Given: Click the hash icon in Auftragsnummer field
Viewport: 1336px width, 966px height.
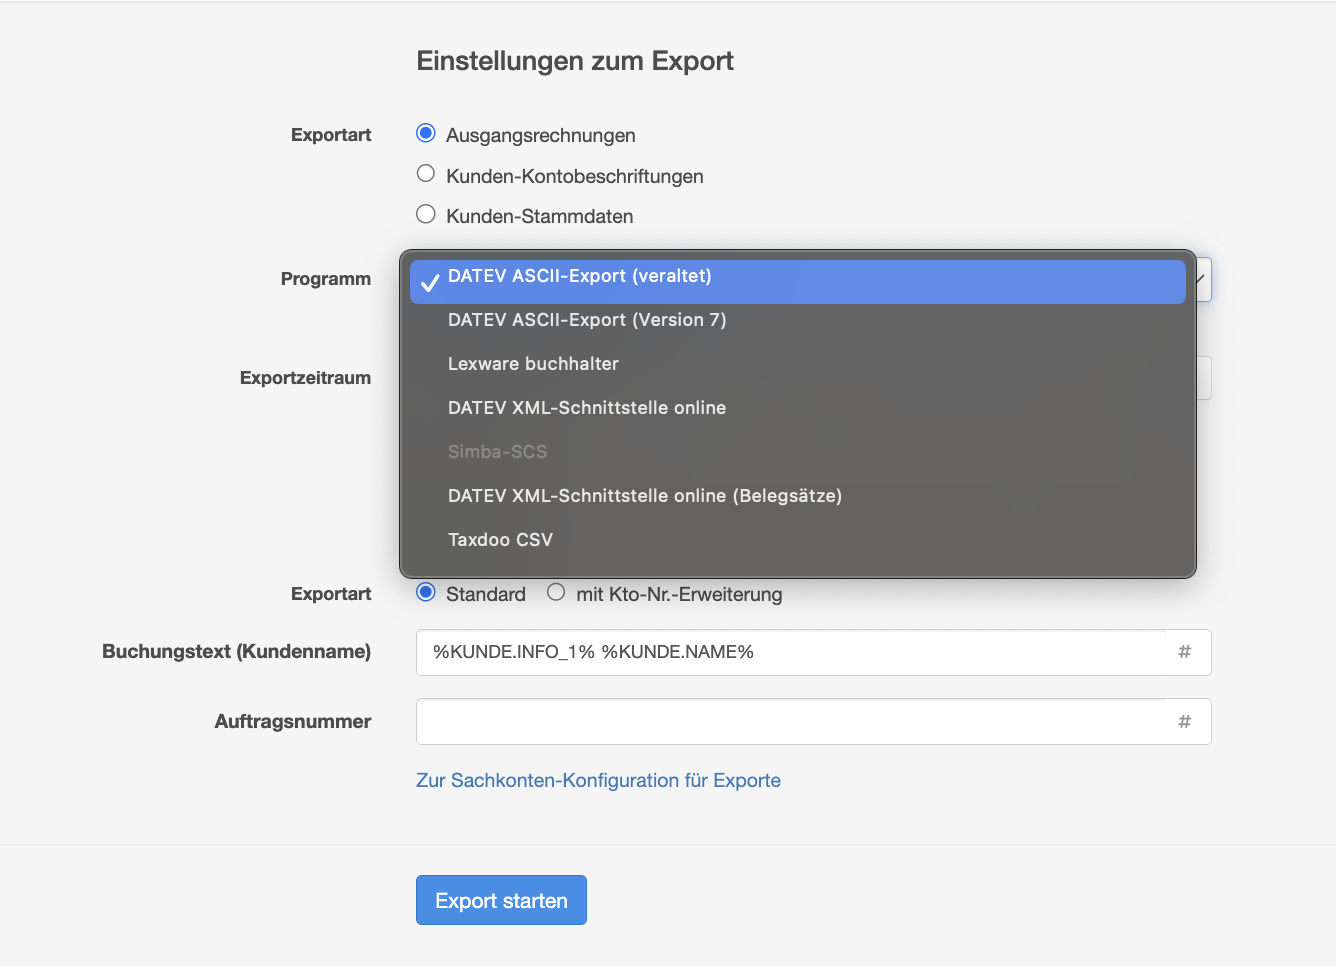Looking at the screenshot, I should (x=1184, y=722).
